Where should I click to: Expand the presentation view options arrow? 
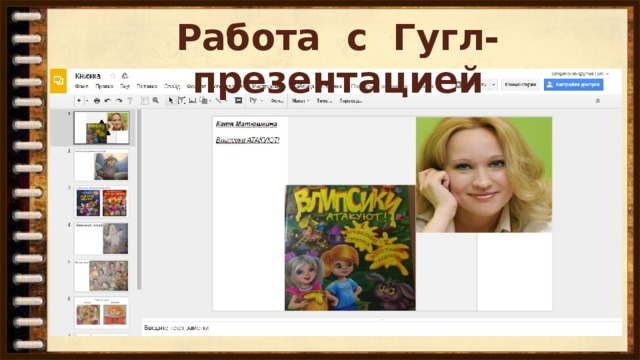494,84
